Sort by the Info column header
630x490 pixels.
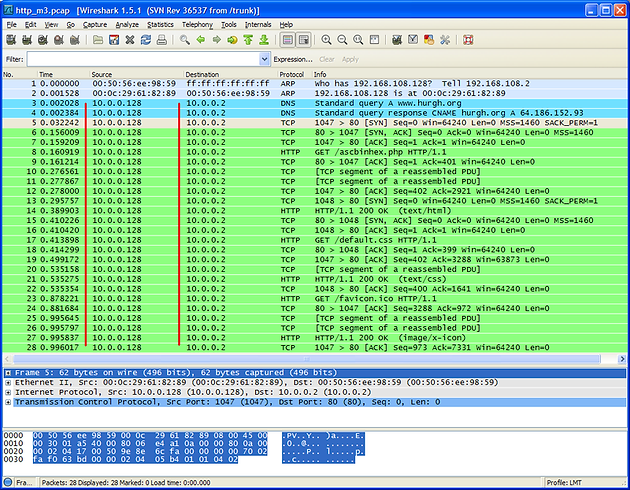click(469, 74)
